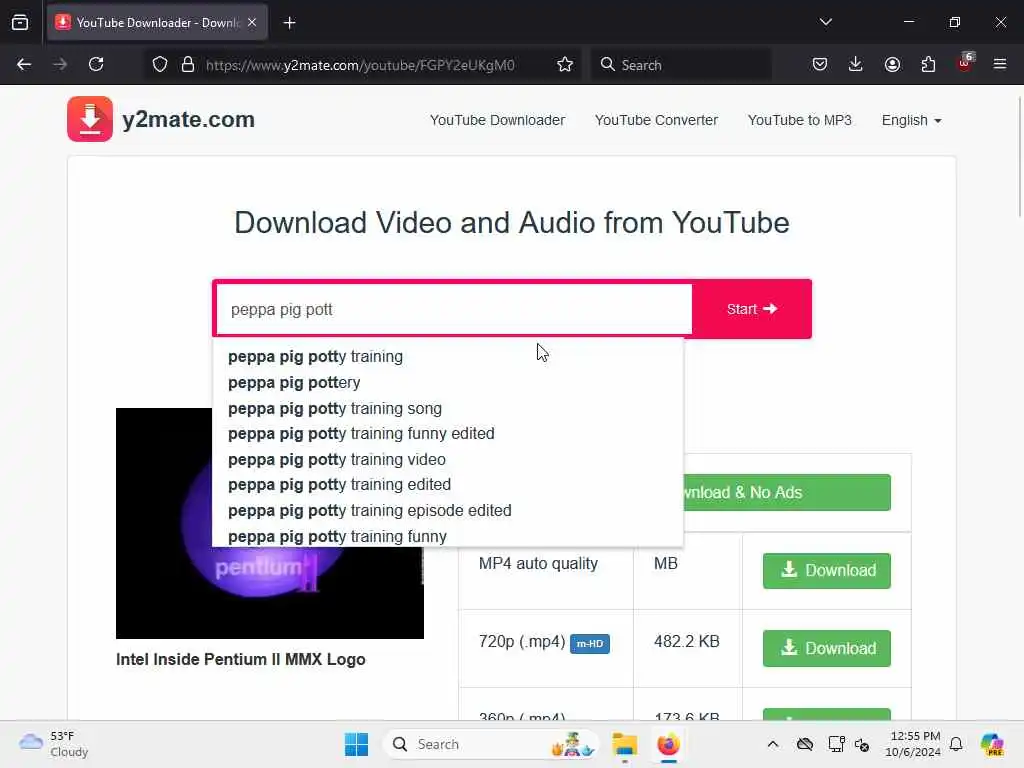Open the Firefox hamburger application menu
Image resolution: width=1024 pixels, height=768 pixels.
(x=1000, y=64)
